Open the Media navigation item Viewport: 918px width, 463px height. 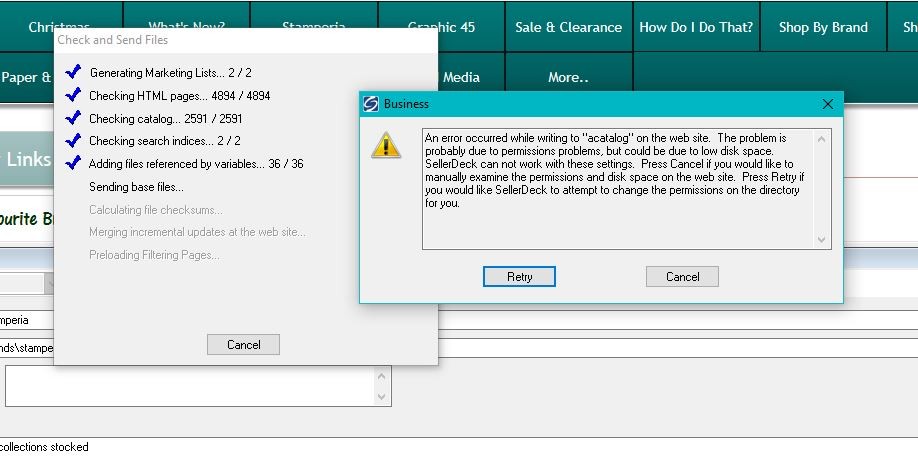pos(461,77)
